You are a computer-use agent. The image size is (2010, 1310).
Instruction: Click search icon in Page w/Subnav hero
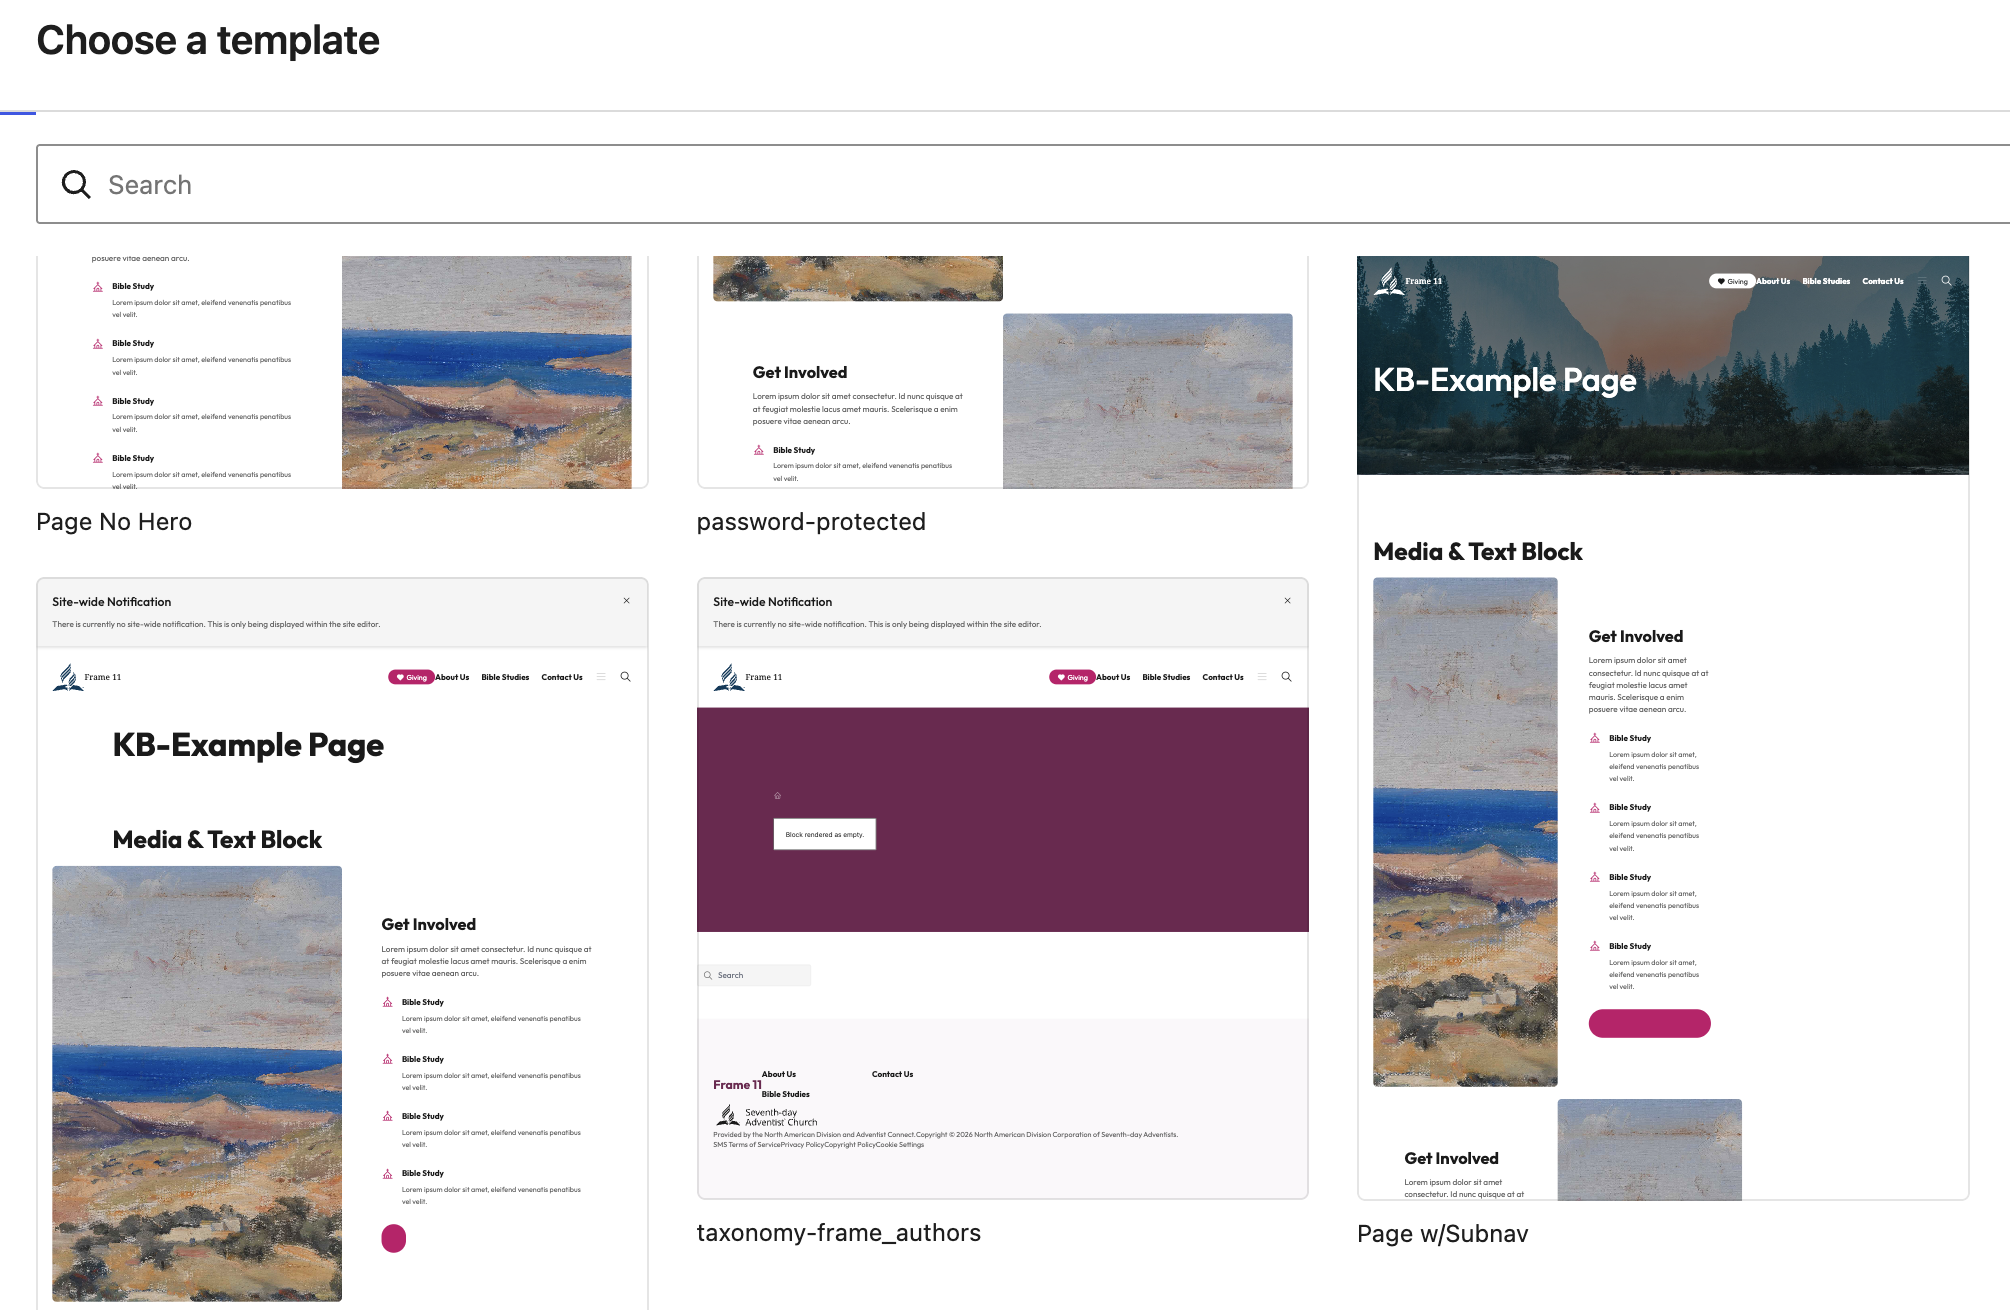[1947, 281]
